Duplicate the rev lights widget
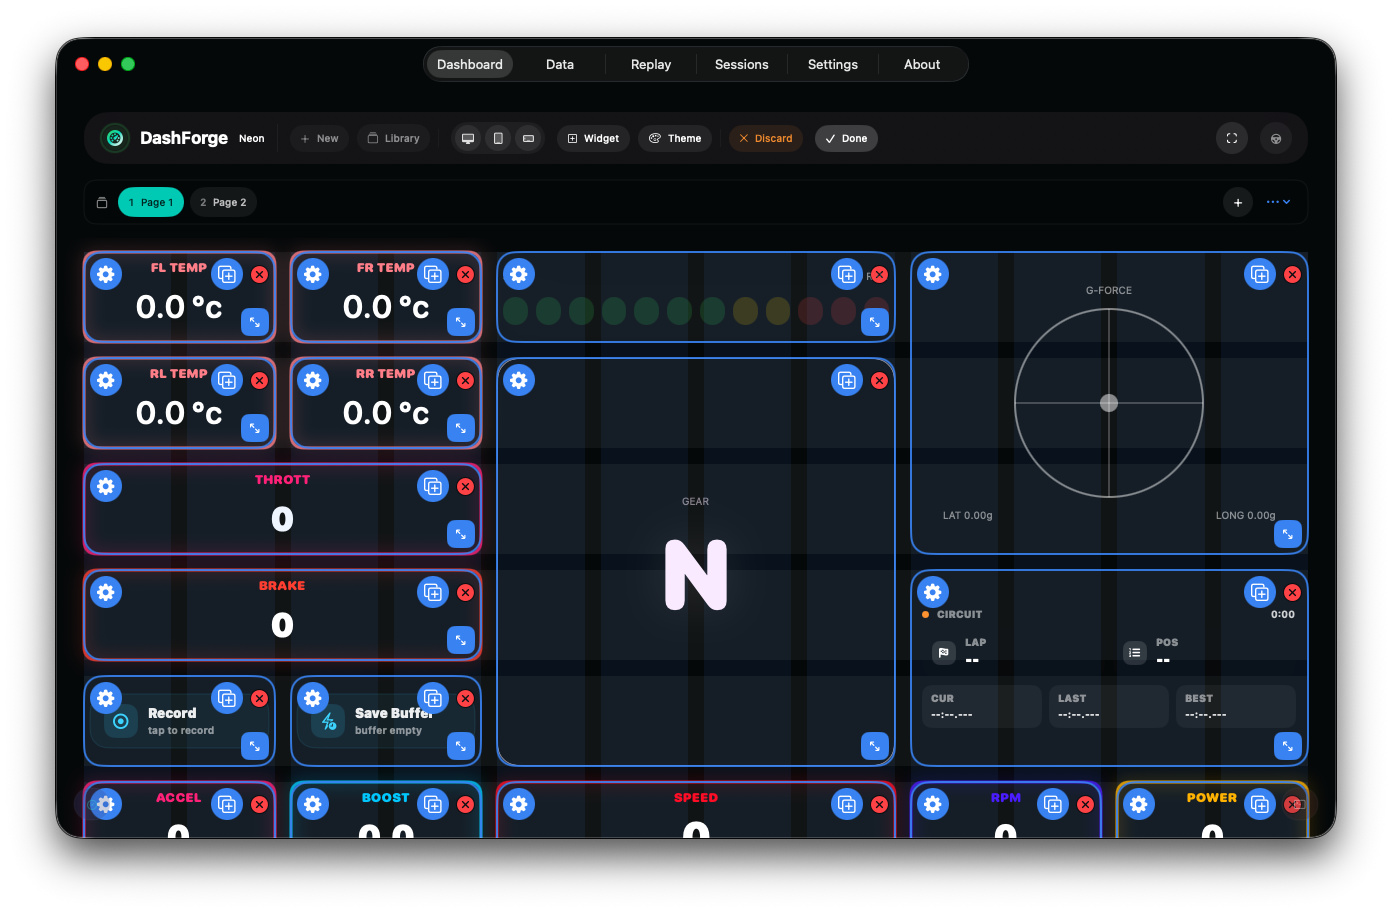 pos(847,274)
